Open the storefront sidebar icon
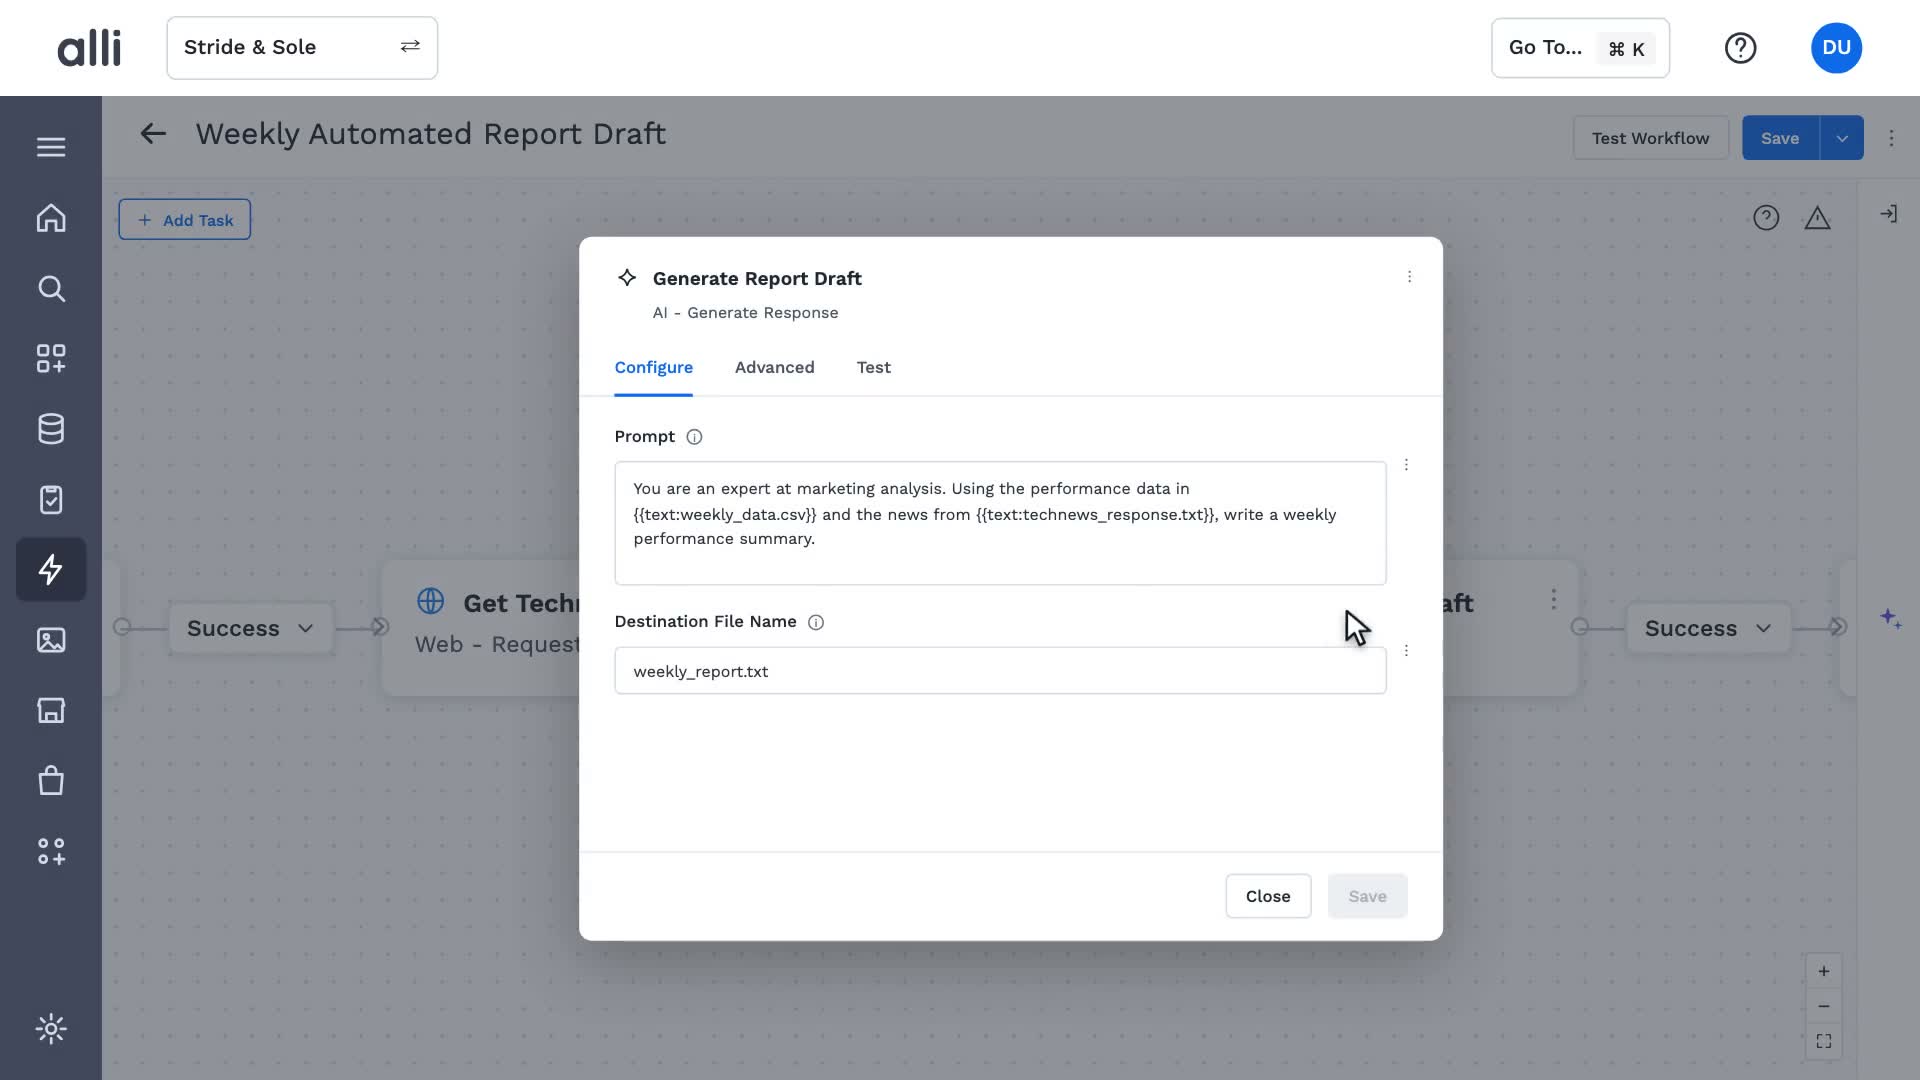 tap(51, 710)
